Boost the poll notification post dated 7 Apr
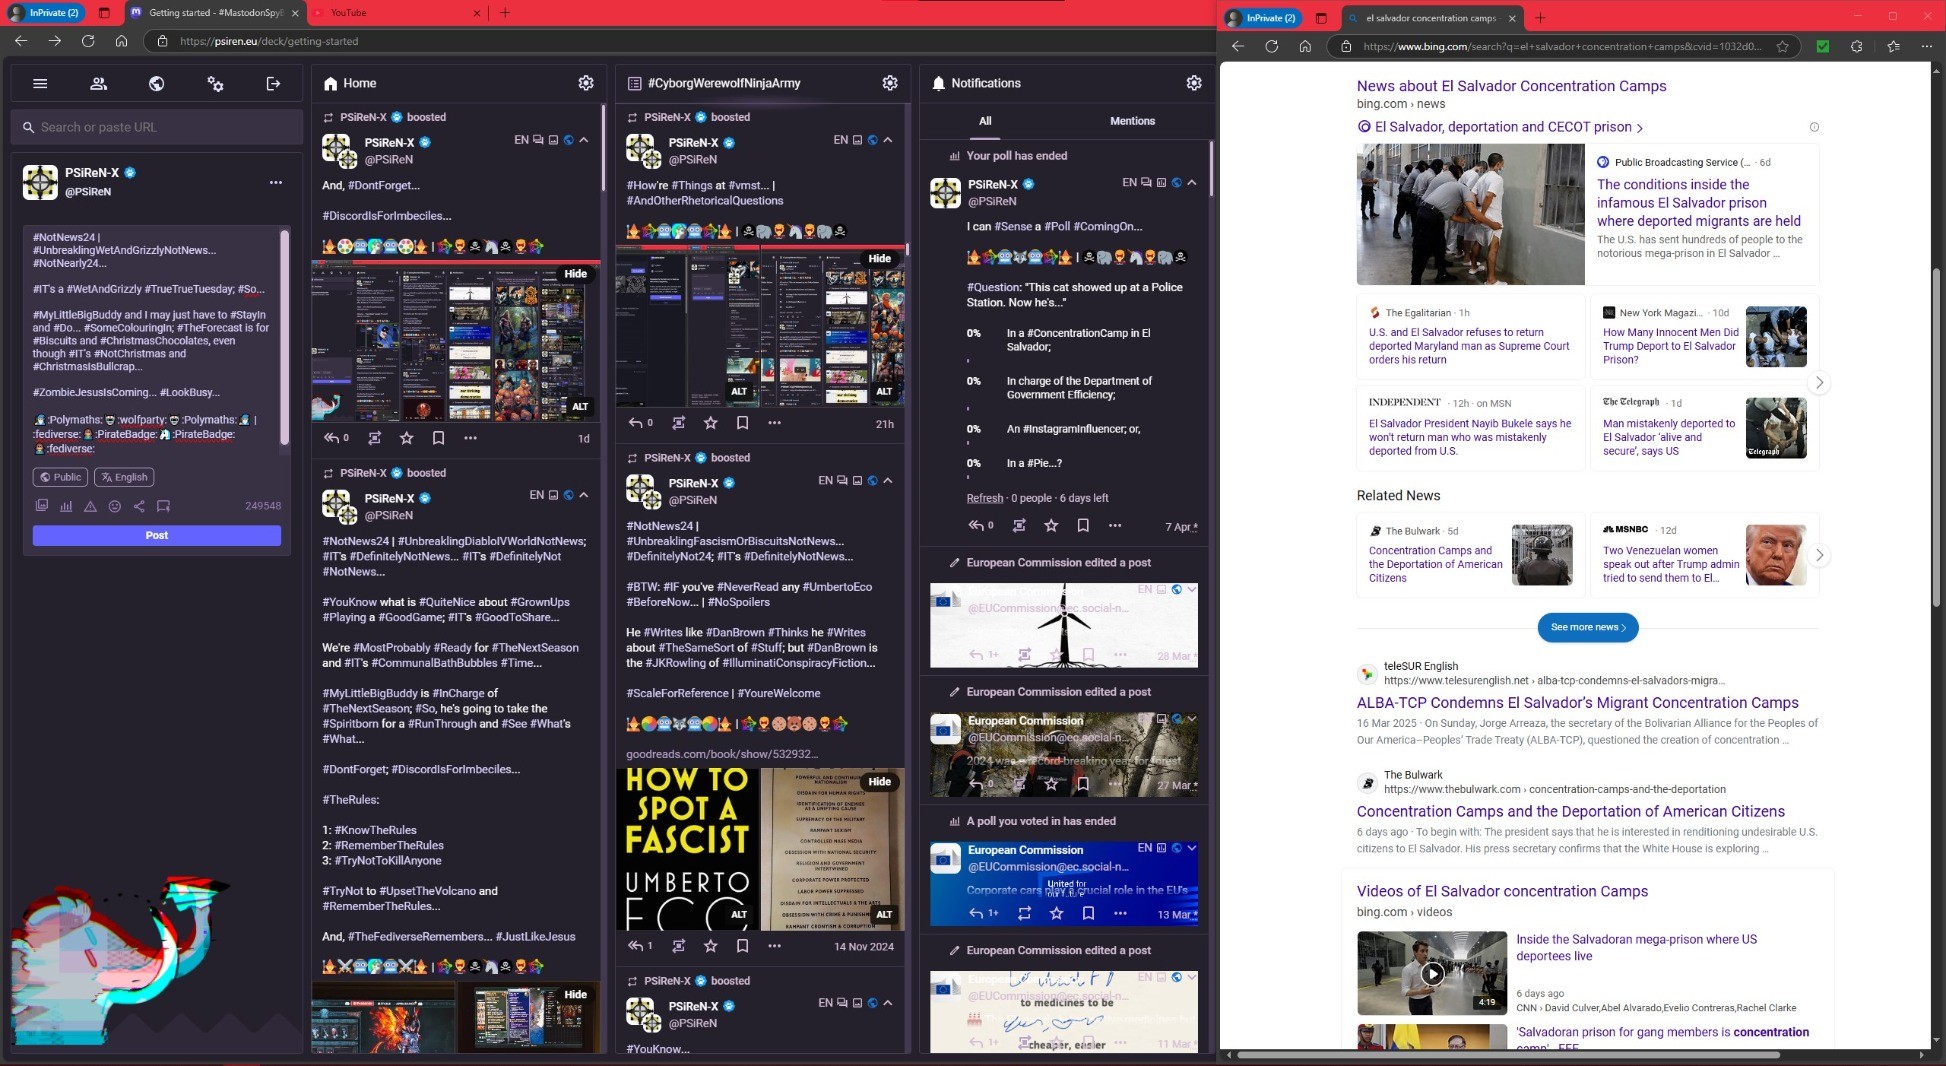 tap(1019, 525)
